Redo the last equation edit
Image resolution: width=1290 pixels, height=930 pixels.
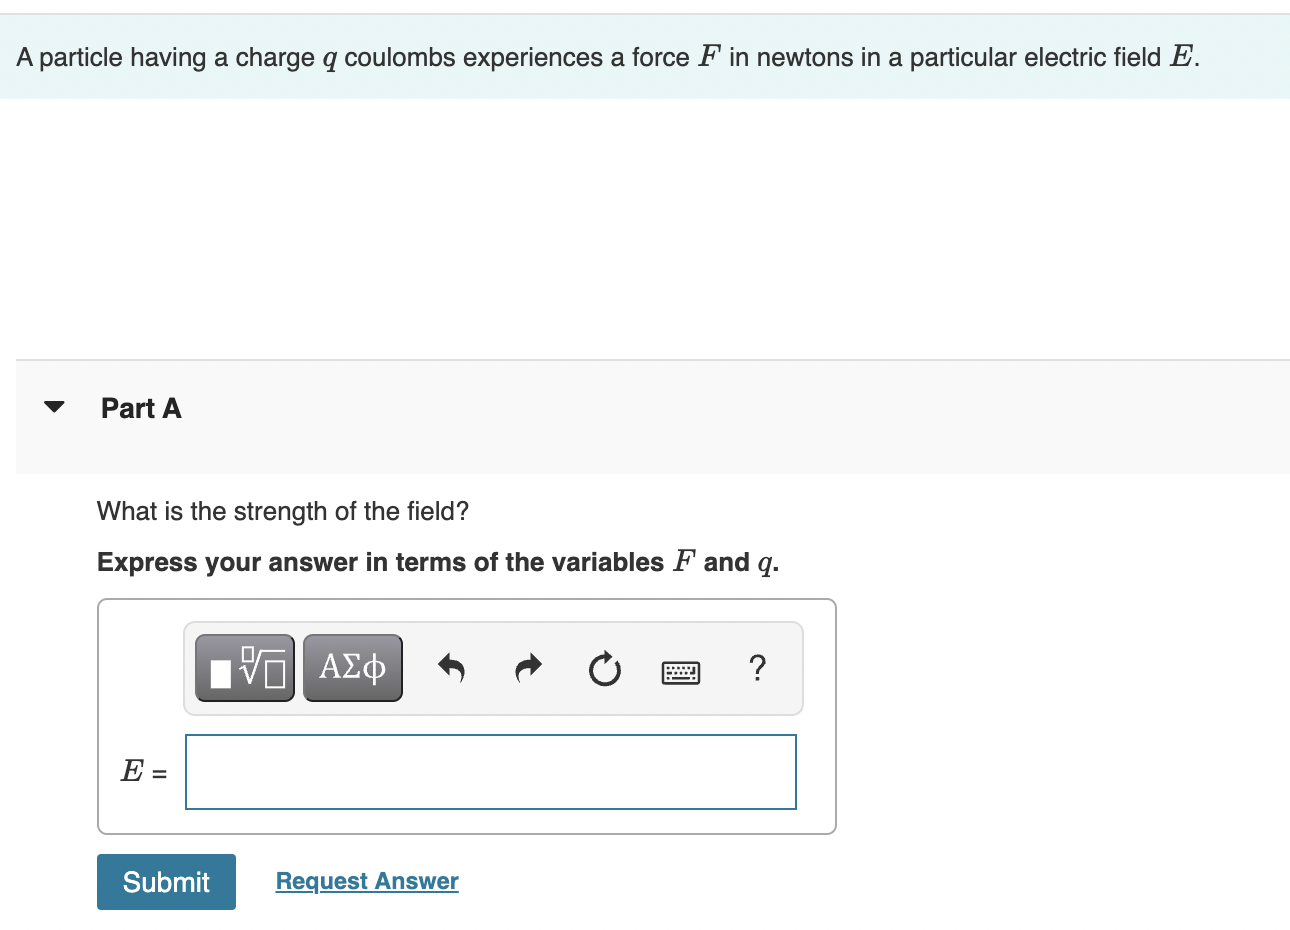tap(527, 669)
